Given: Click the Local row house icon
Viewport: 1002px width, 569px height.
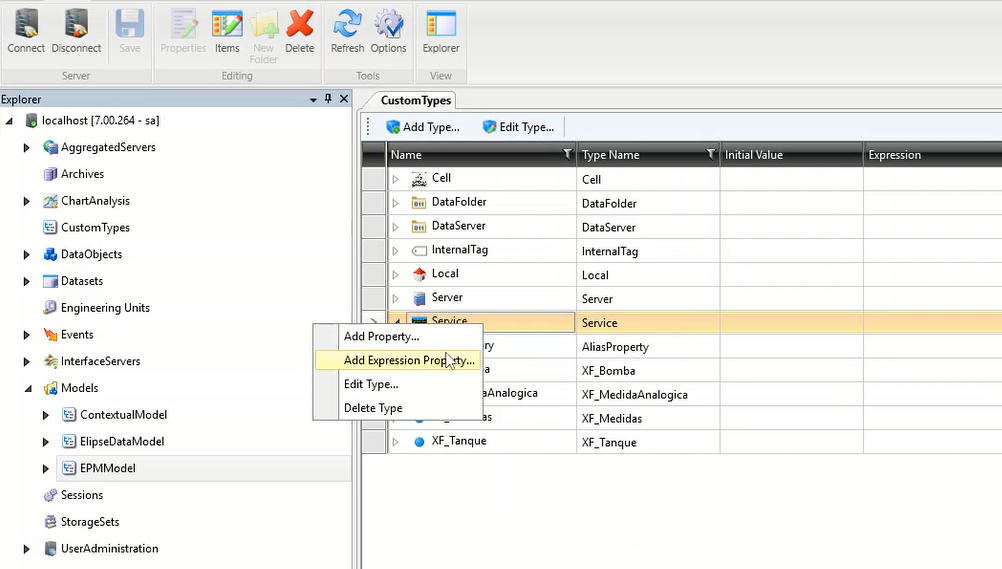Looking at the screenshot, I should (x=419, y=274).
